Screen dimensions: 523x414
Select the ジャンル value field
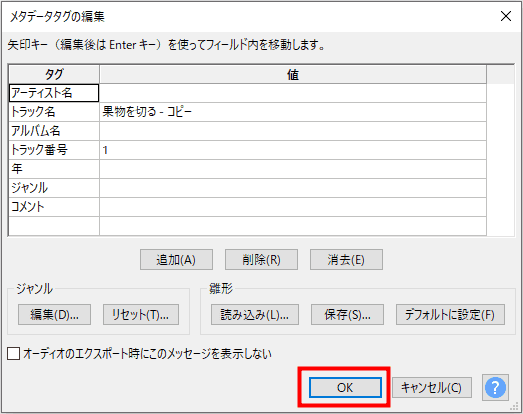293,188
